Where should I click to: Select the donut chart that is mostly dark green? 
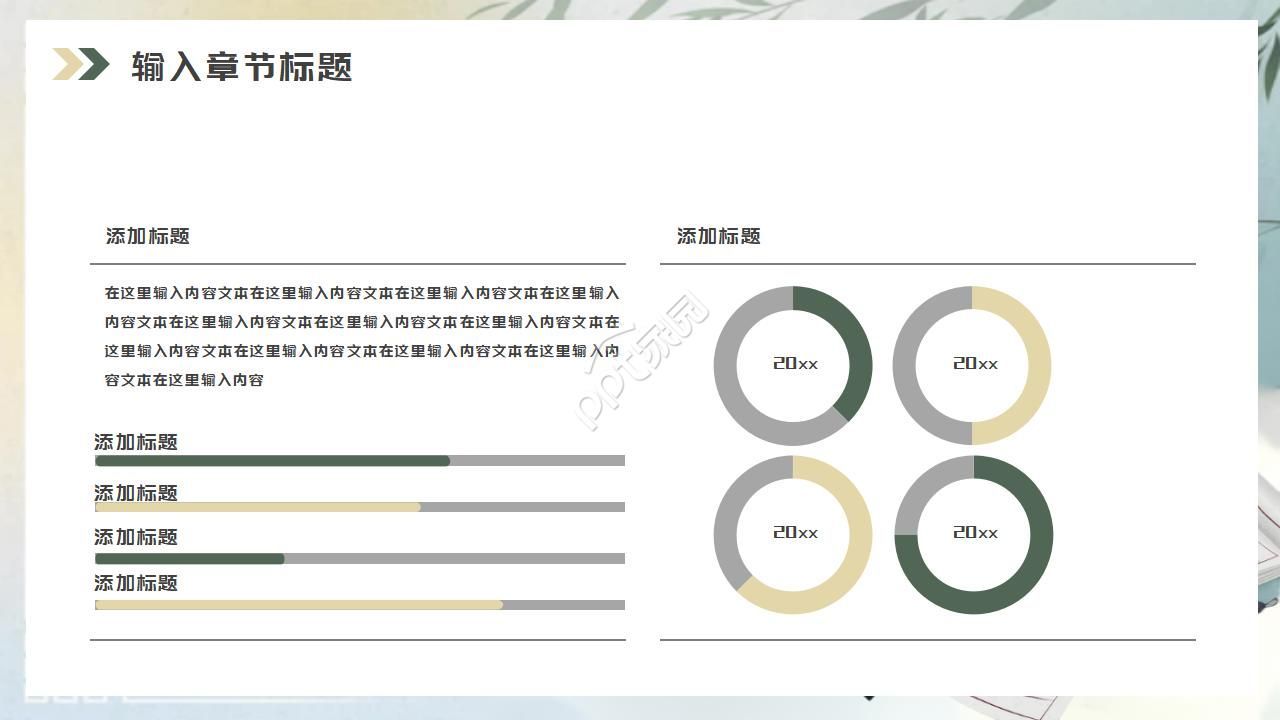[974, 535]
